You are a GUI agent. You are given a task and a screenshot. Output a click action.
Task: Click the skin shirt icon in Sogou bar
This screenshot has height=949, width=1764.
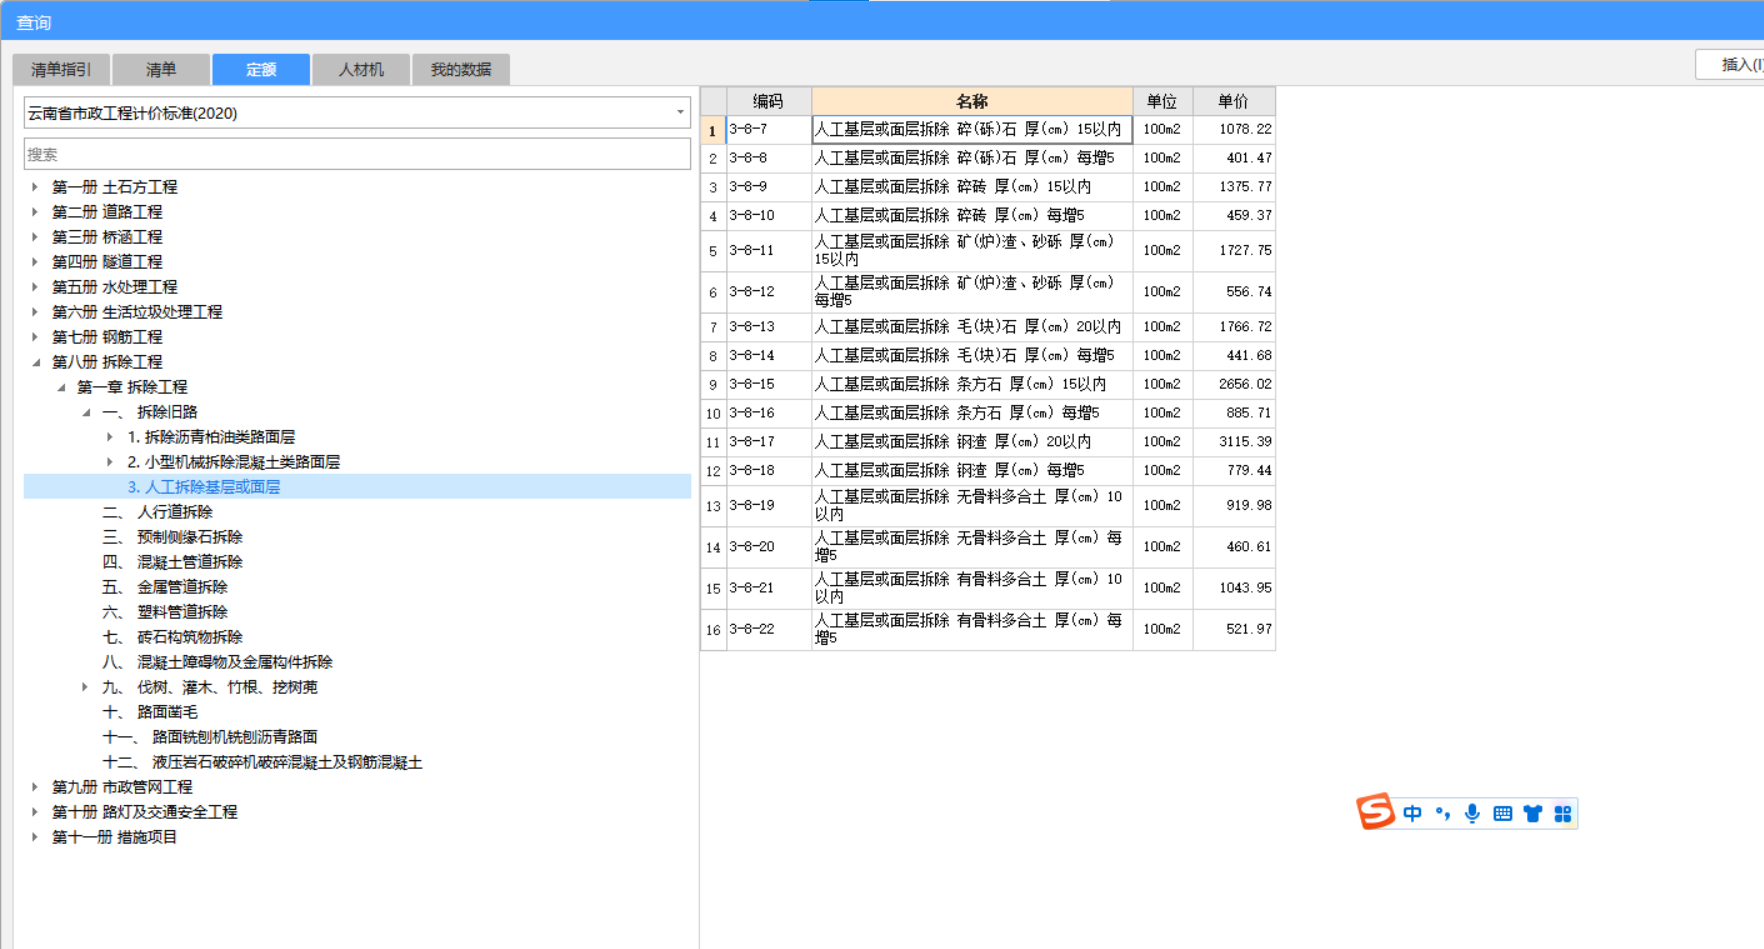coord(1532,814)
